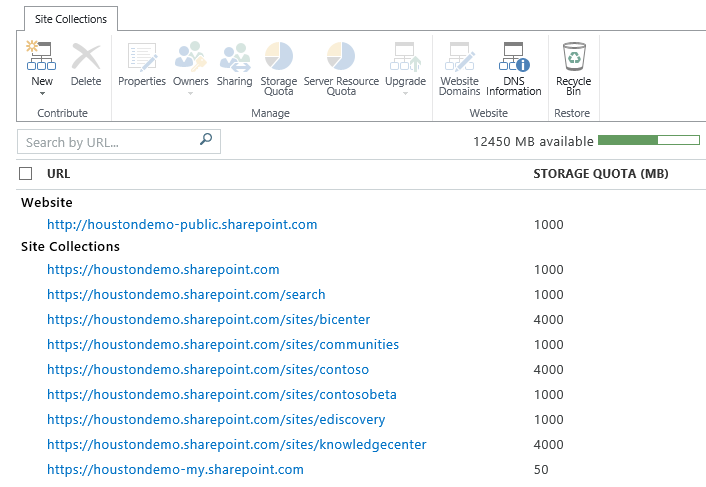Image resolution: width=706 pixels, height=487 pixels.
Task: Click quota 1000 for the public website row
Action: (548, 225)
